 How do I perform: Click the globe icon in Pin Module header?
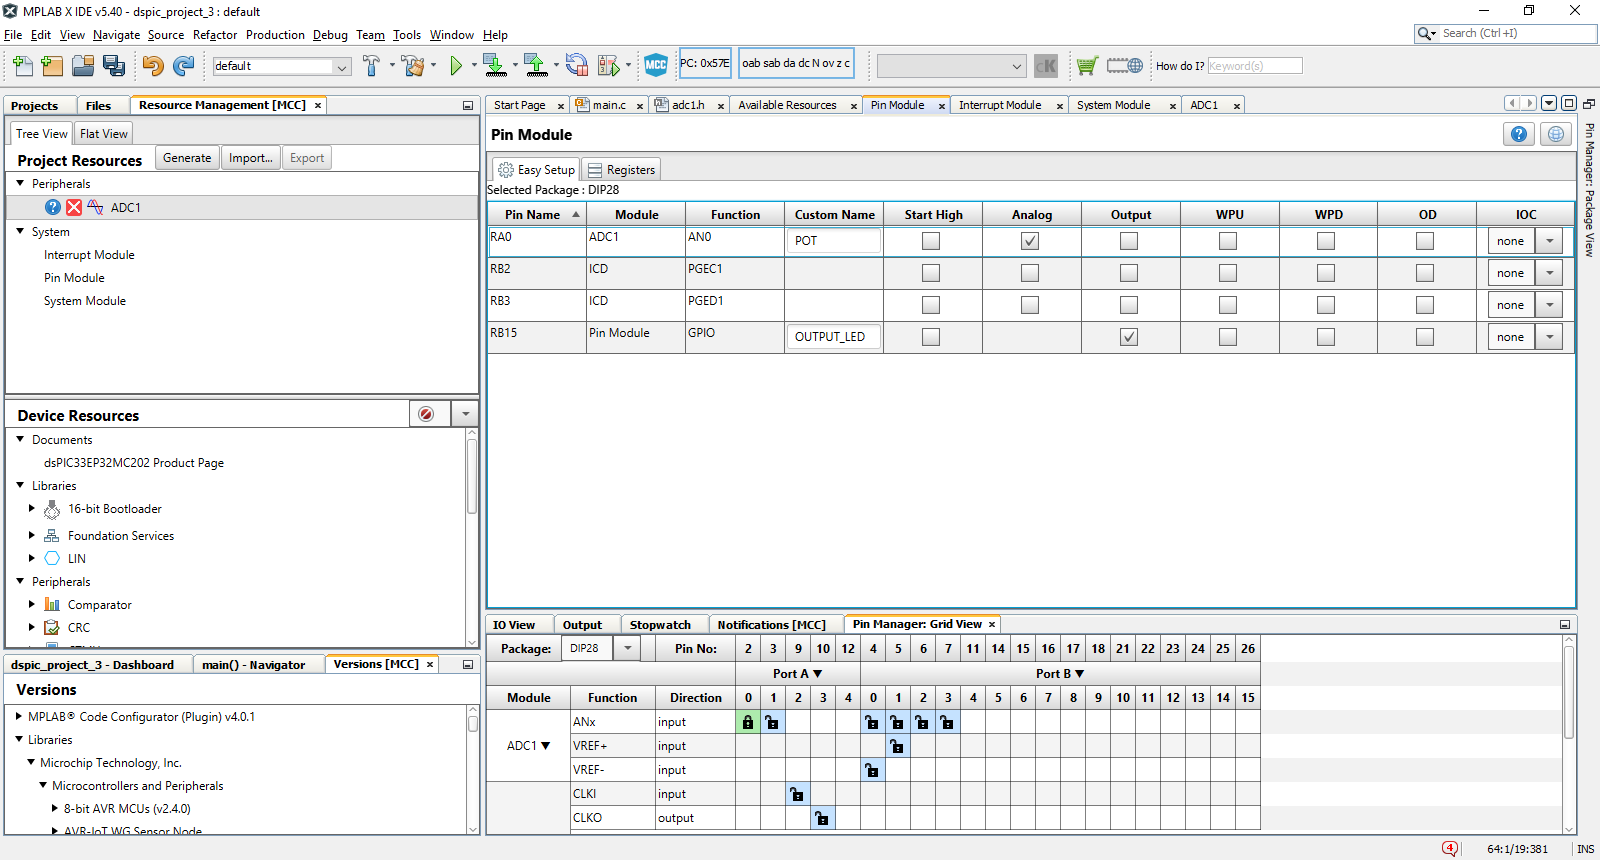[1556, 134]
